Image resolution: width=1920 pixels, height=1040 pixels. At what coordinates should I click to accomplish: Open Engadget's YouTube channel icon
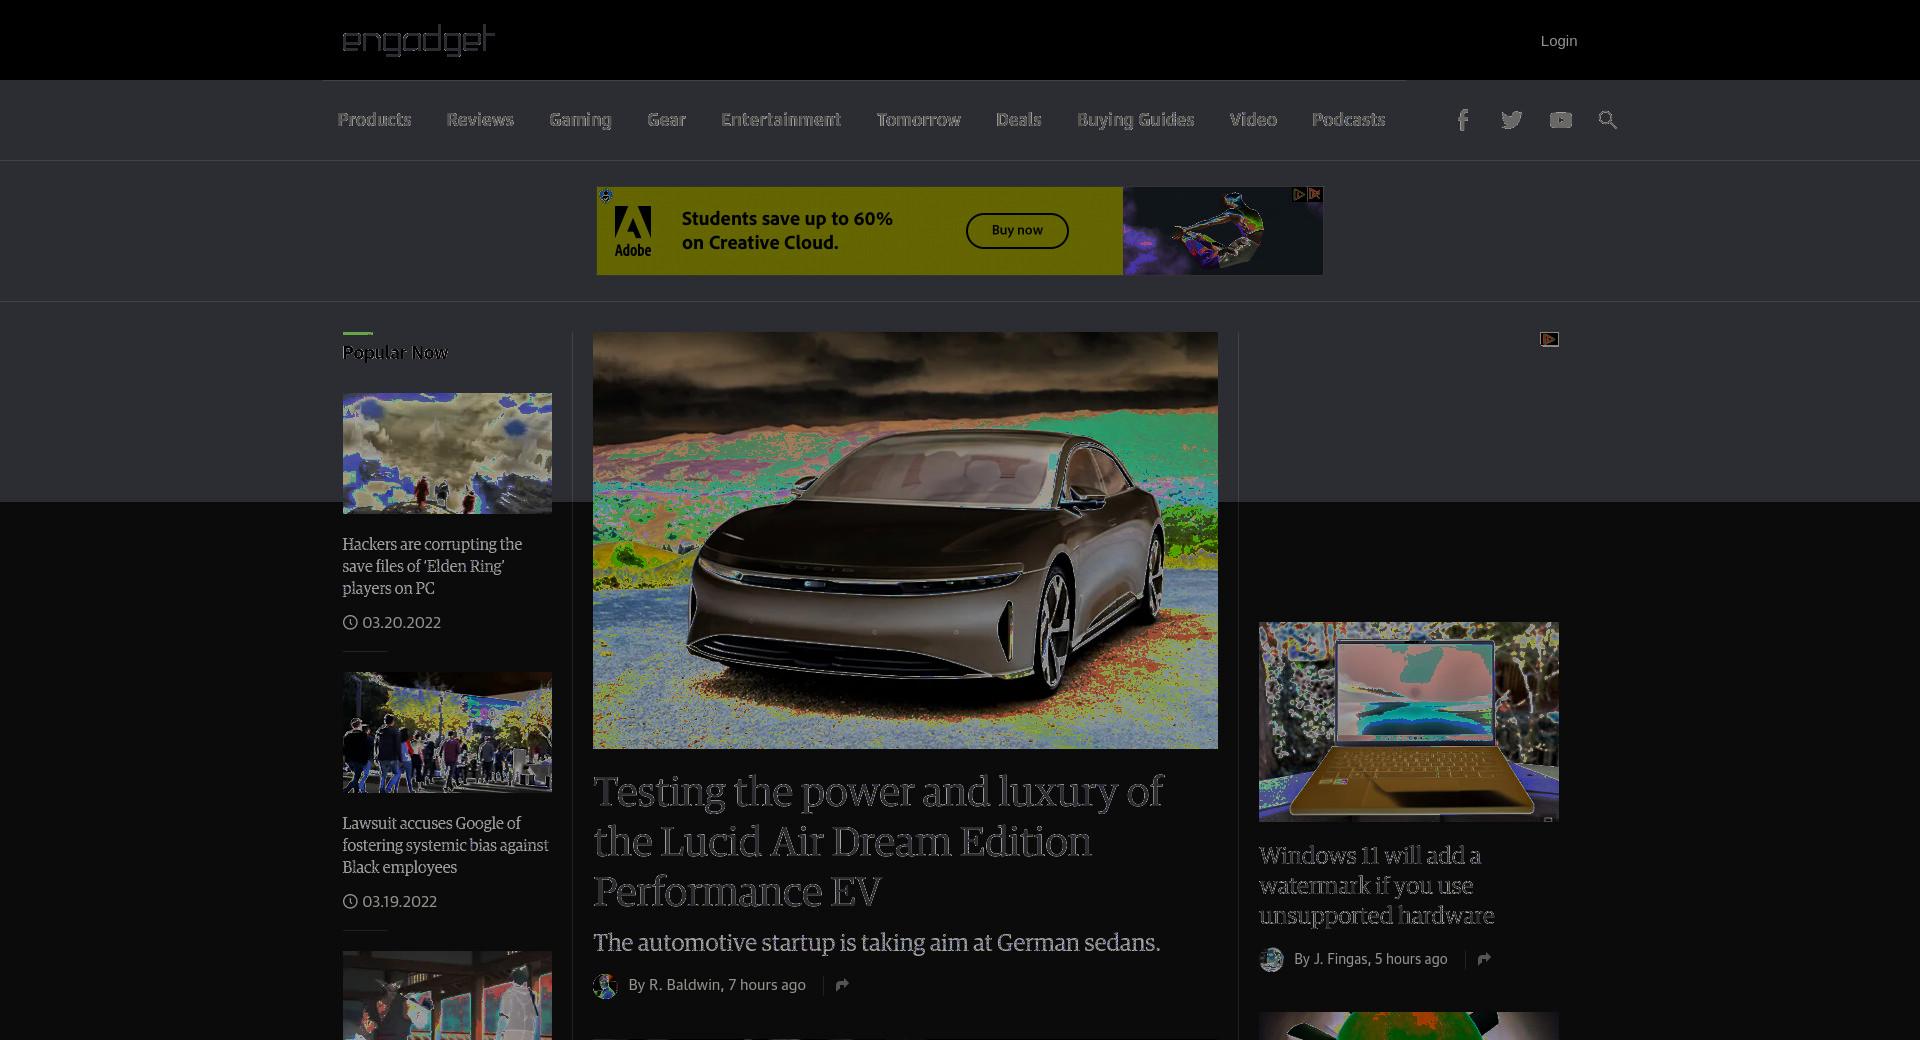click(1560, 120)
